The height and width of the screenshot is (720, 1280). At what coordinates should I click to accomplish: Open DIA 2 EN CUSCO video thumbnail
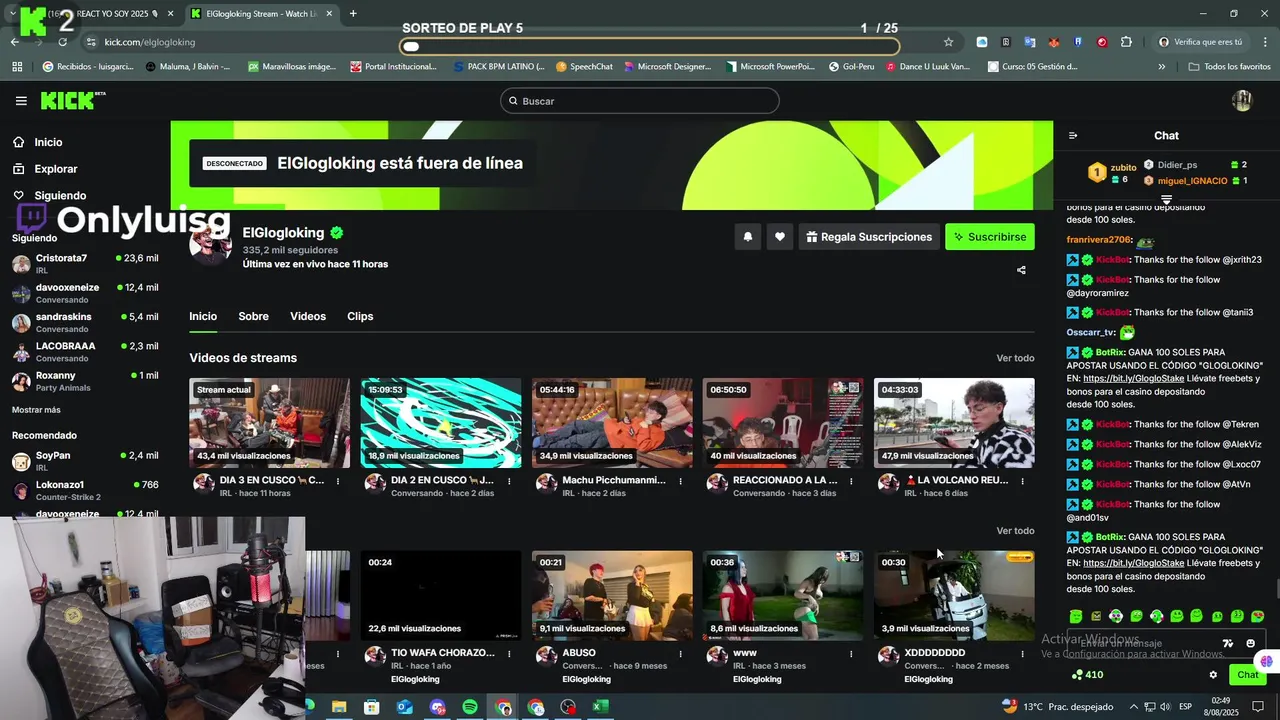tap(441, 423)
